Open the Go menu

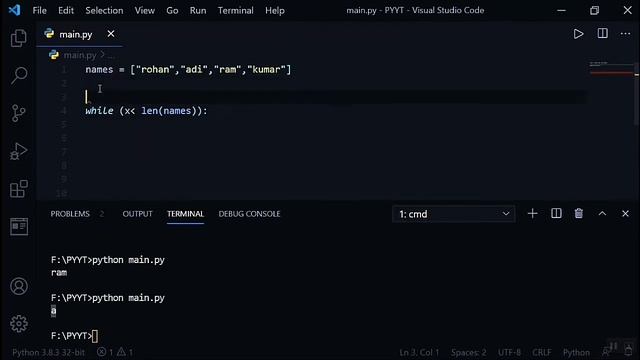pos(172,10)
